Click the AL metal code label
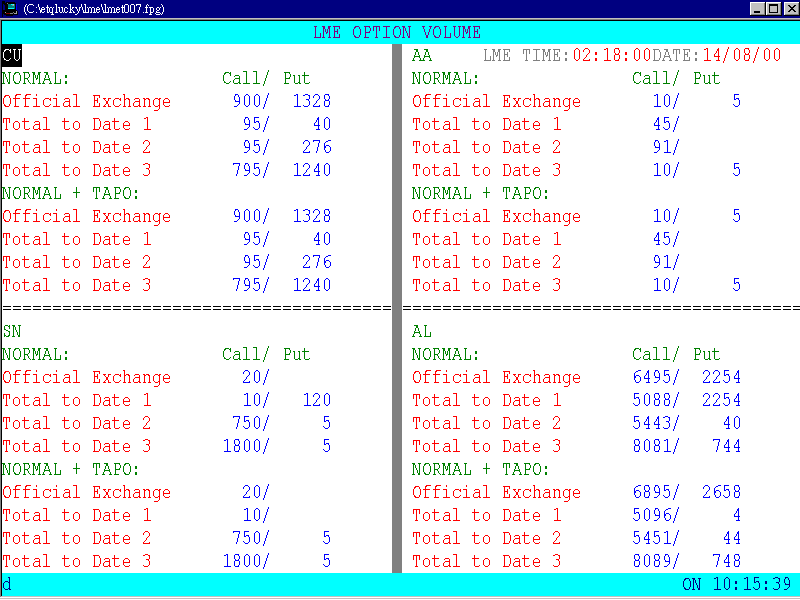The image size is (800, 600). tap(421, 331)
